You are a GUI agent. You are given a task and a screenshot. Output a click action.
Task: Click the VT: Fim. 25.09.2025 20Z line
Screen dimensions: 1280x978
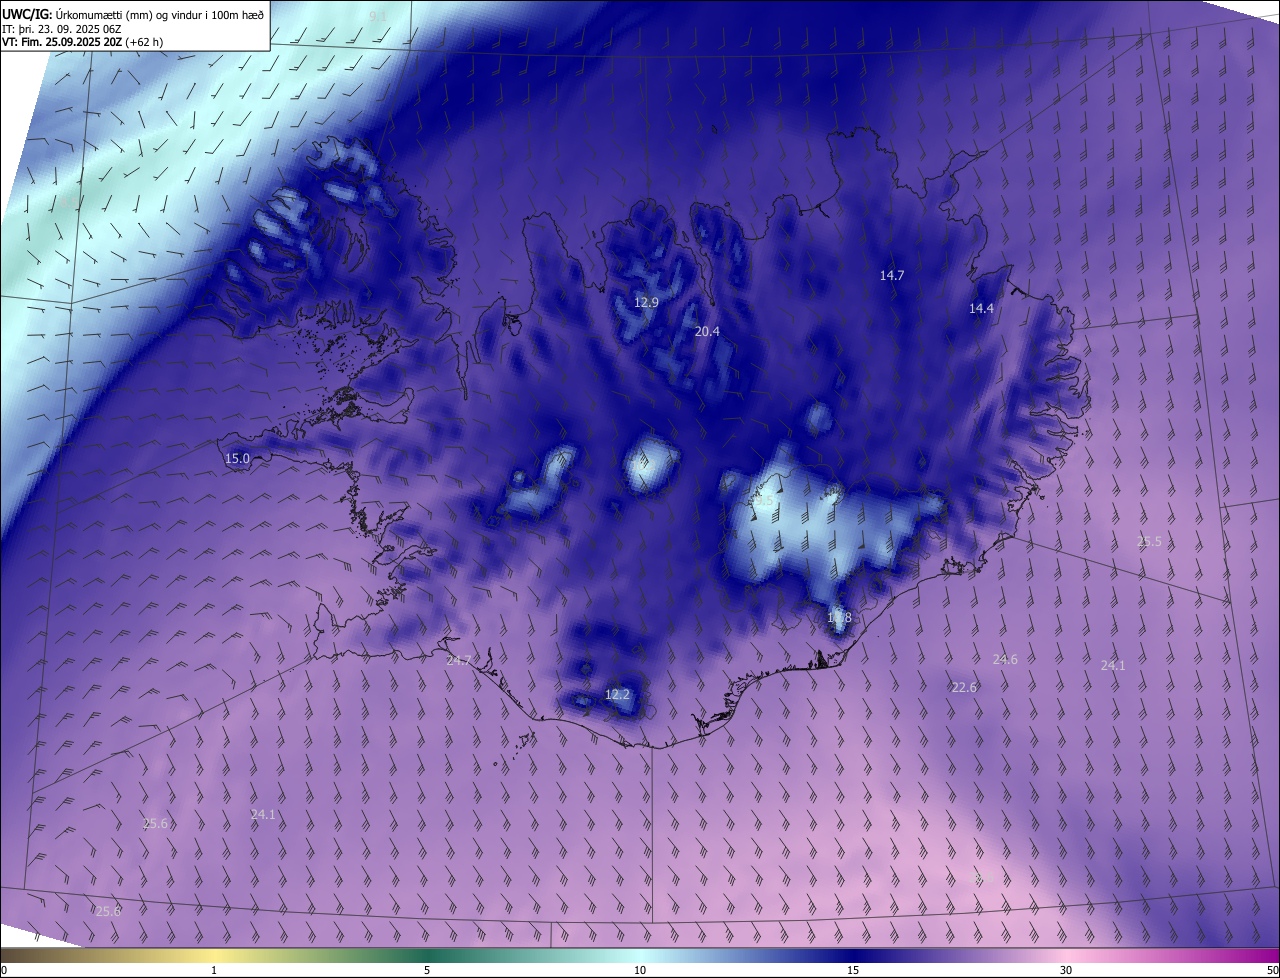tap(82, 42)
